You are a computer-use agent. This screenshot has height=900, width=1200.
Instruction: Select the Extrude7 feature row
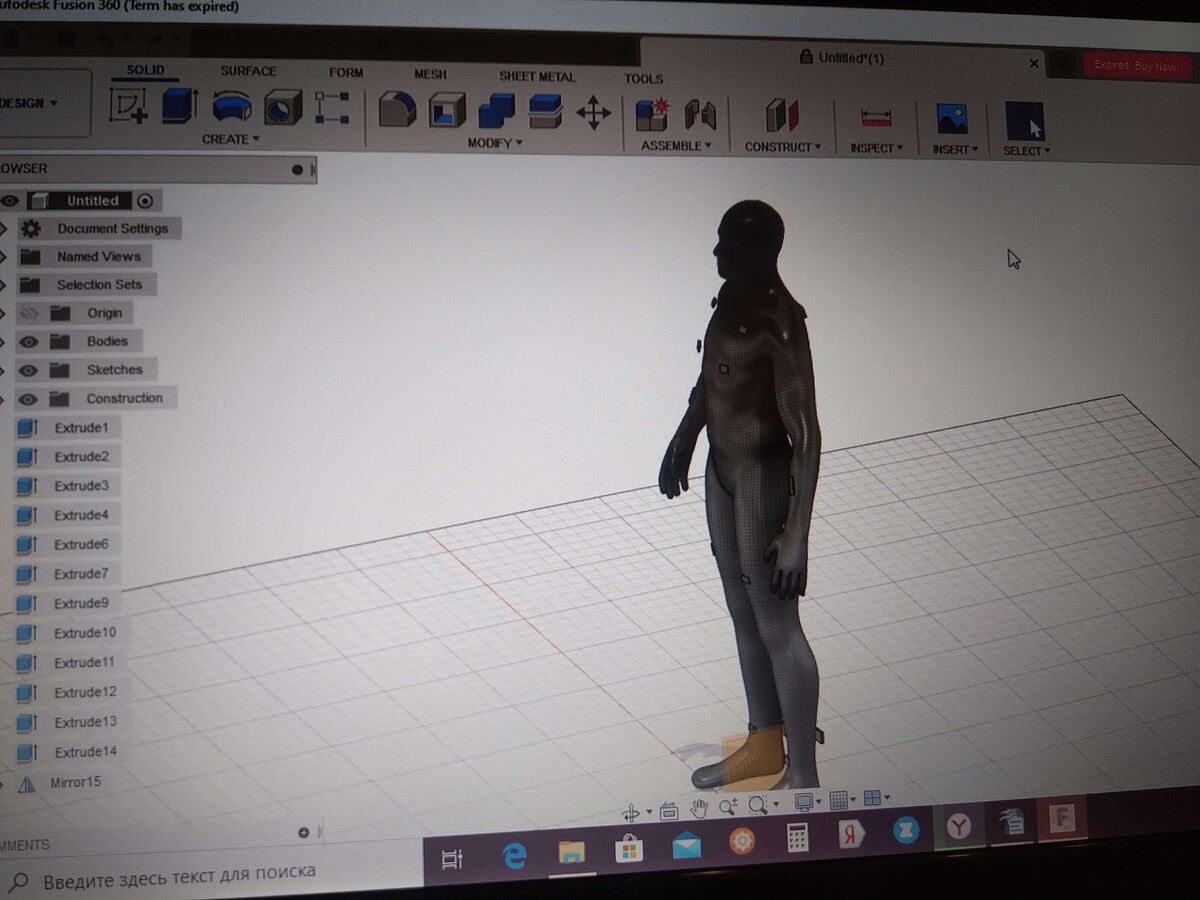[x=68, y=575]
